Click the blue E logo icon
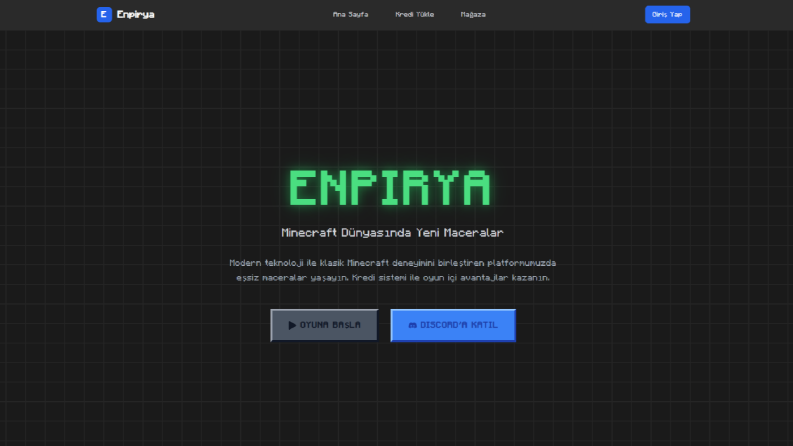 point(104,15)
